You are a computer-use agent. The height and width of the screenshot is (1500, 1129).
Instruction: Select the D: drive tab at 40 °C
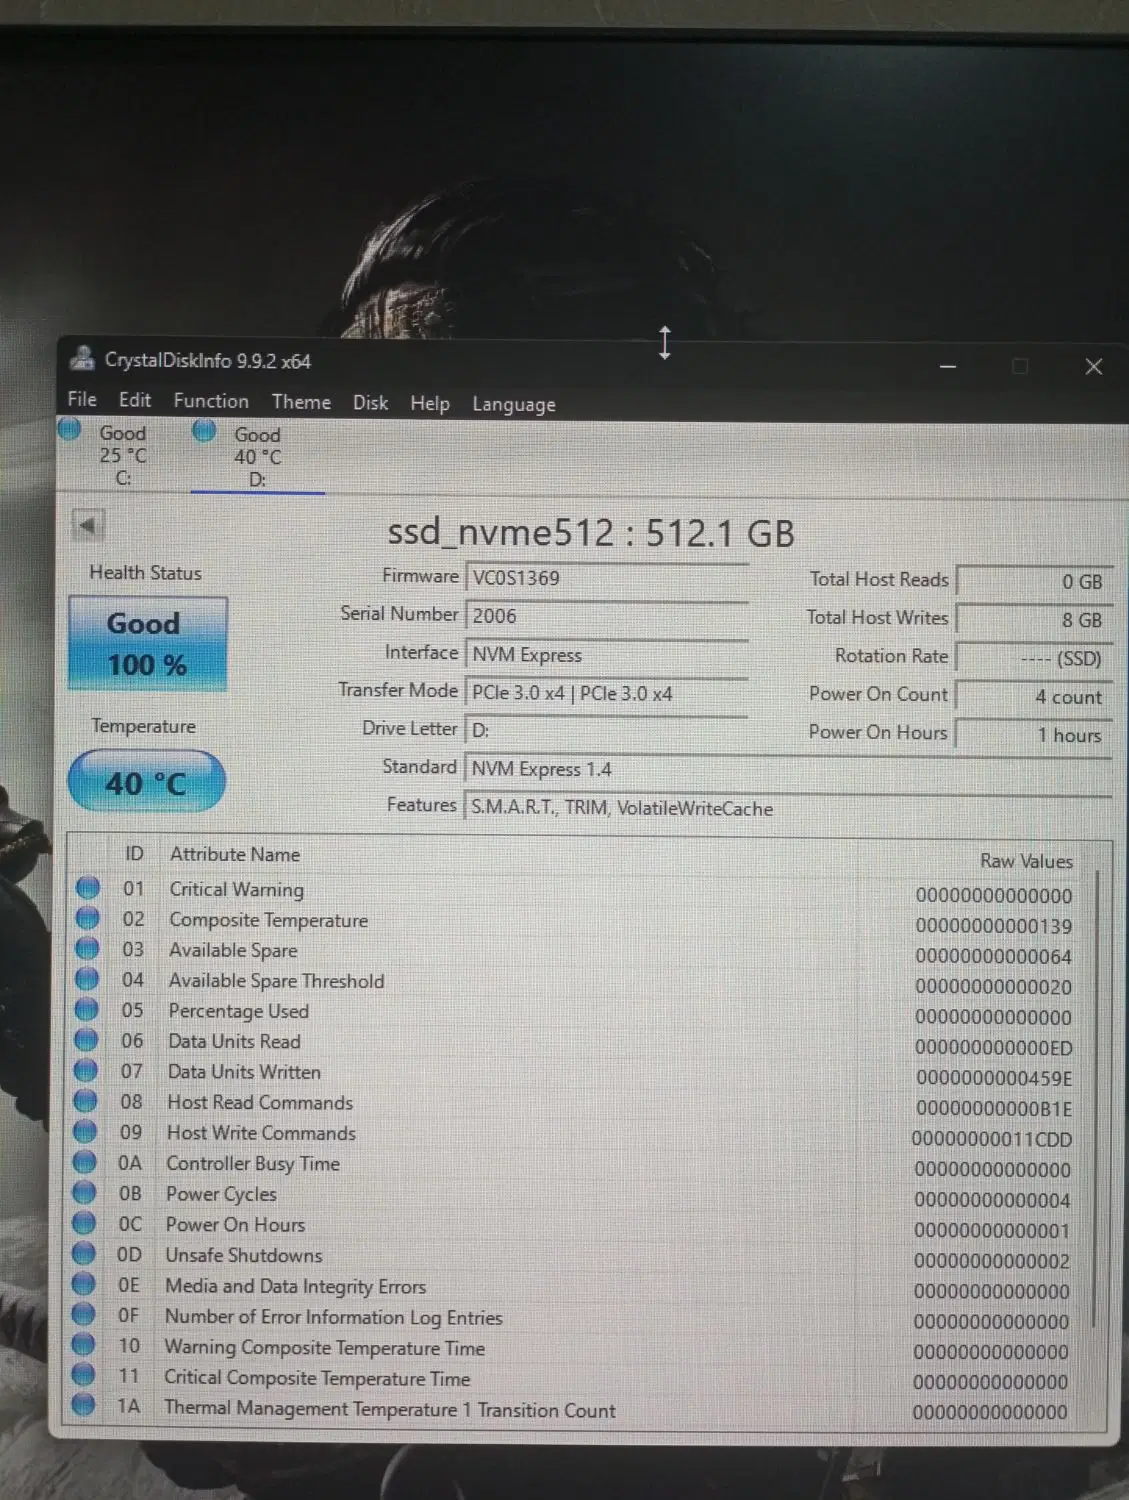(257, 457)
